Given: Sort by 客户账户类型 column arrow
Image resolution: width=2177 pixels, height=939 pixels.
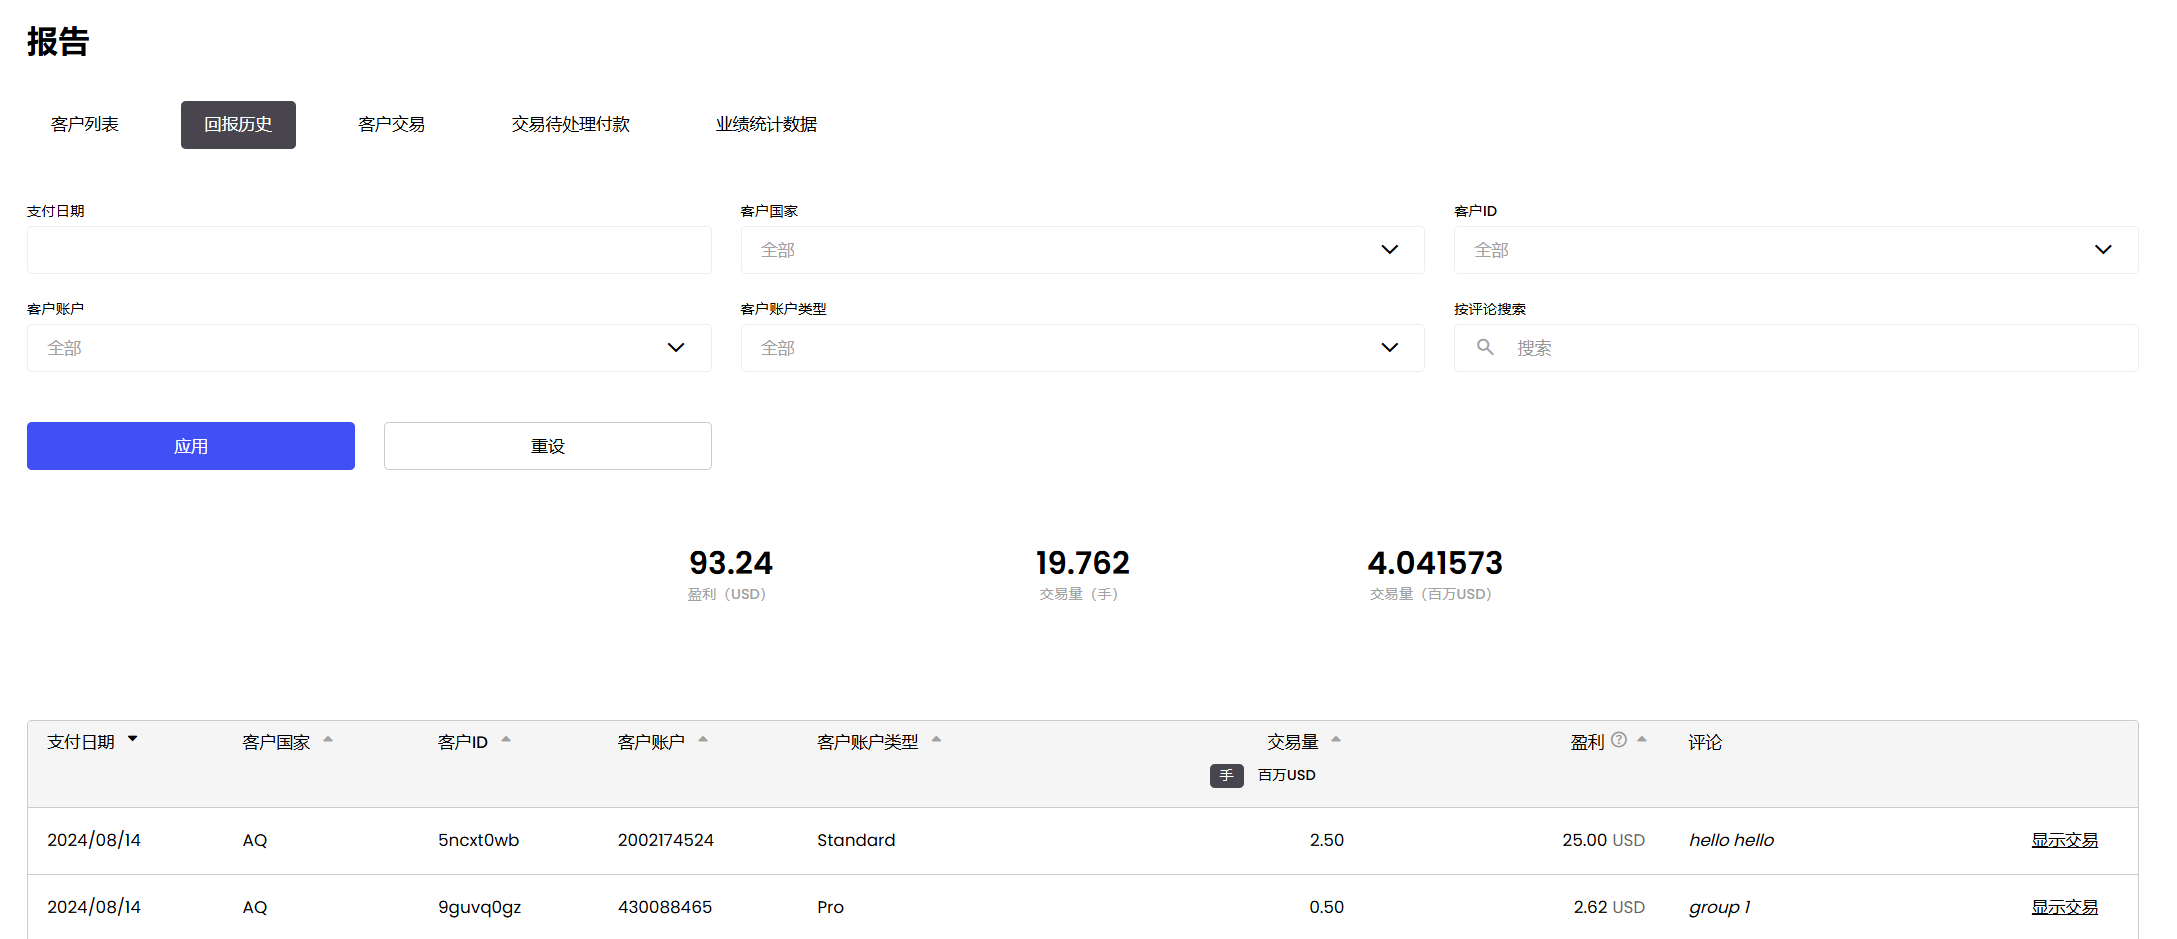Looking at the screenshot, I should coord(936,739).
